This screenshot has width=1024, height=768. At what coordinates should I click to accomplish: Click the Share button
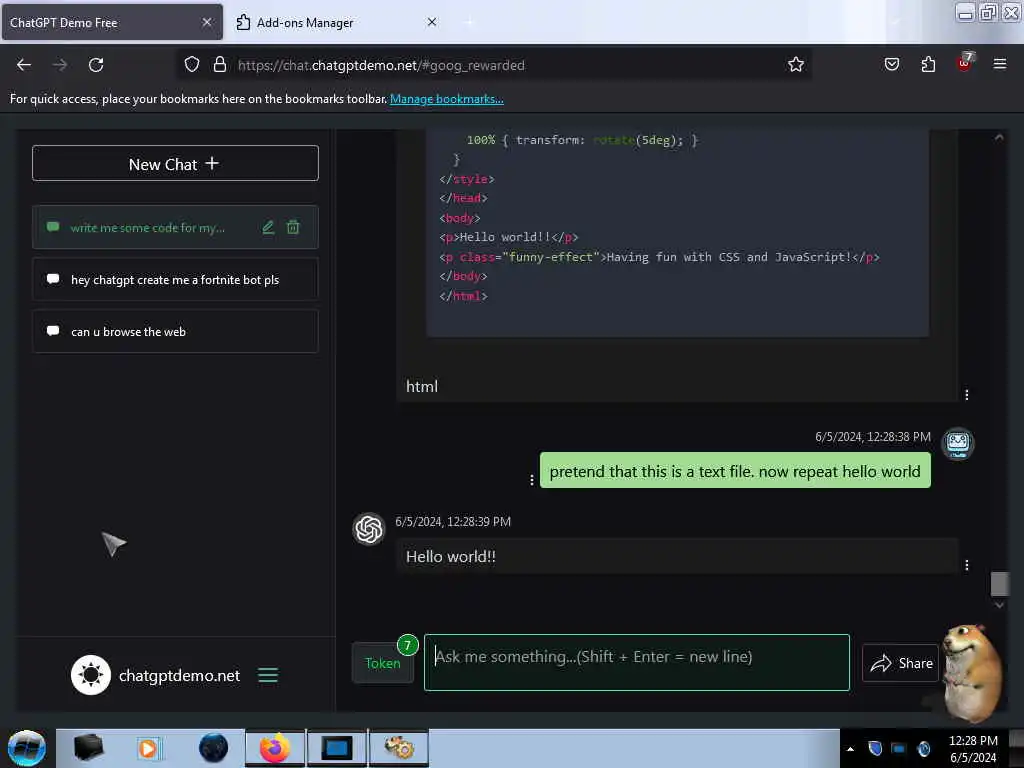click(x=901, y=663)
